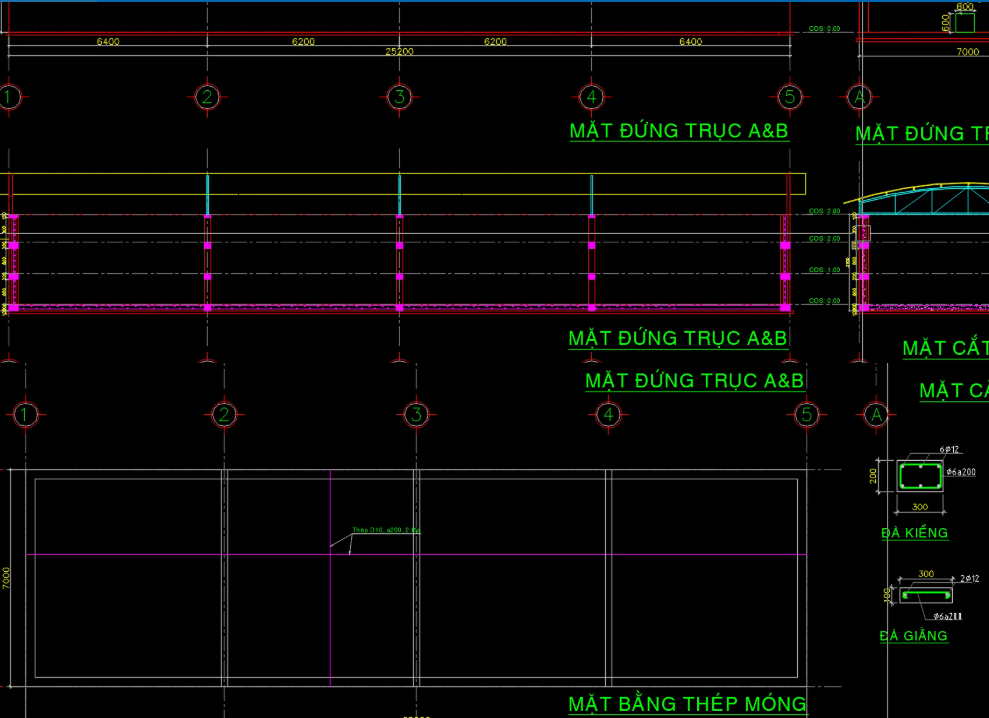Screen dimensions: 989x718
Task: Select grid bubble 1 in the lower axis row
Action: click(x=26, y=415)
